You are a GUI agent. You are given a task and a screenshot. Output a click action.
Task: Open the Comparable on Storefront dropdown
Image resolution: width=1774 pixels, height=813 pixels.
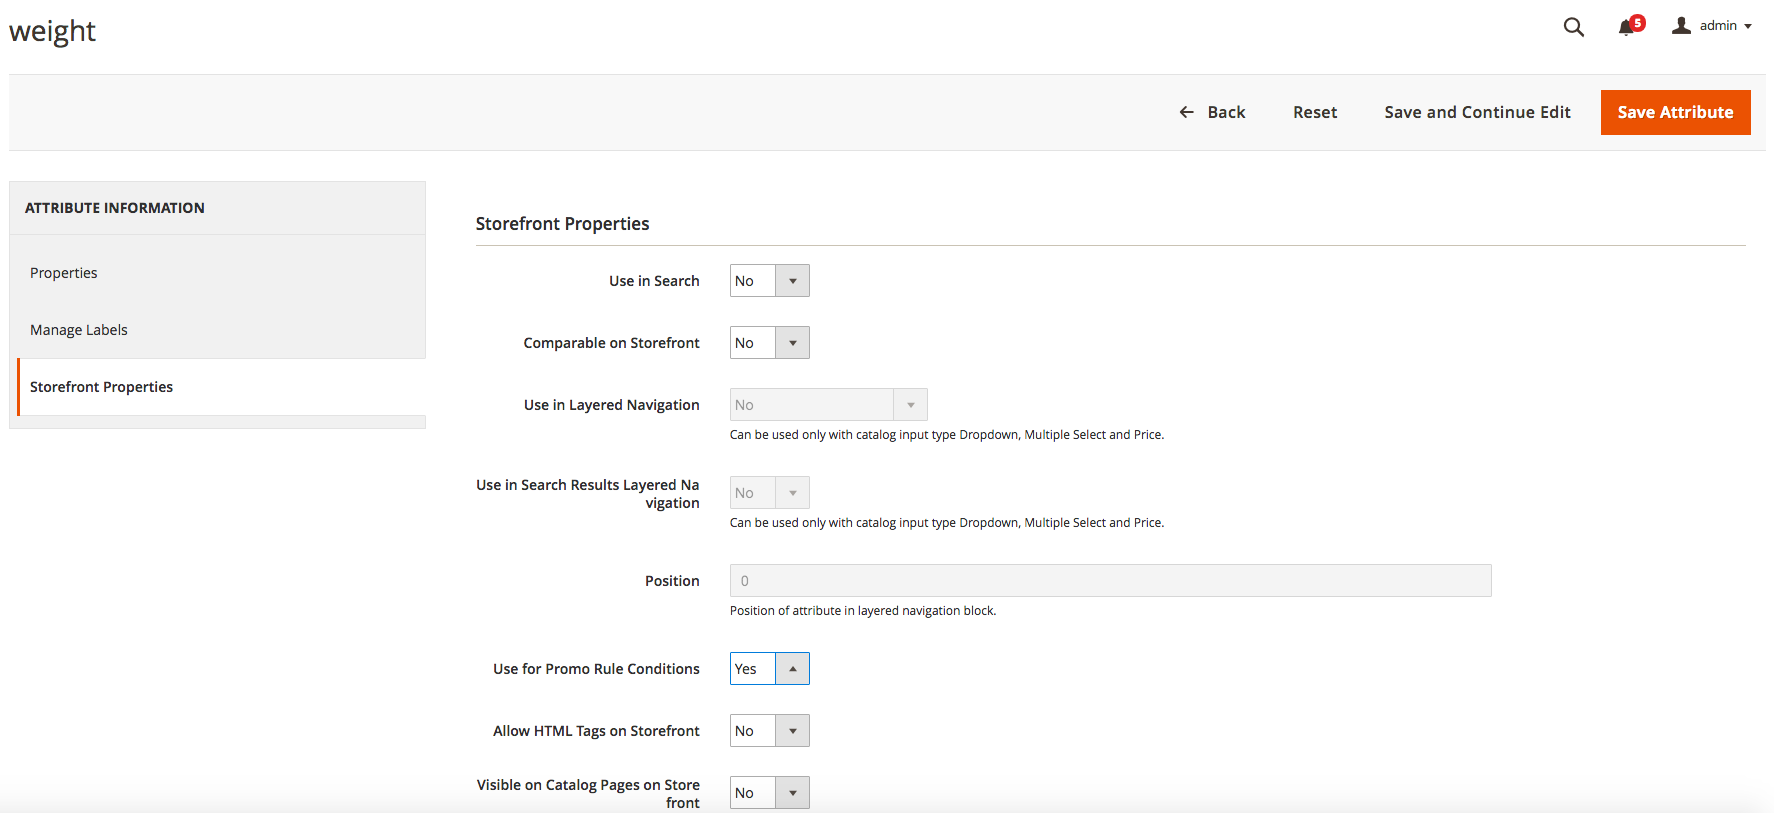coord(769,343)
